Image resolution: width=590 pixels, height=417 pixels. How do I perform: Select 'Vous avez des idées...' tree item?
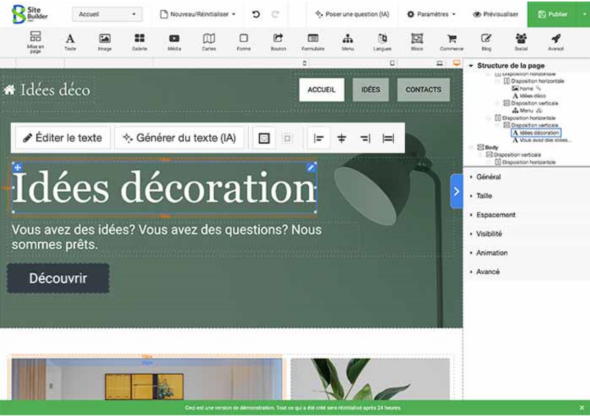(542, 140)
